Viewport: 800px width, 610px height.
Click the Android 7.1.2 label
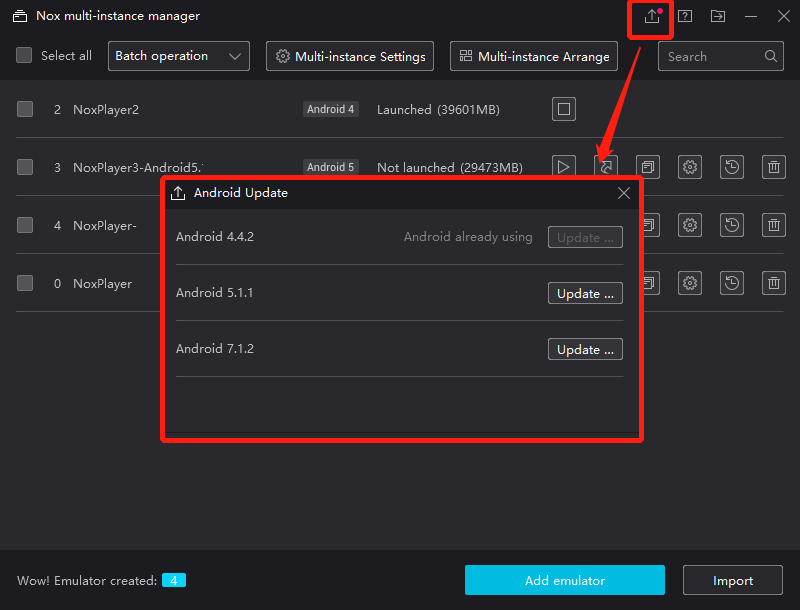click(215, 349)
